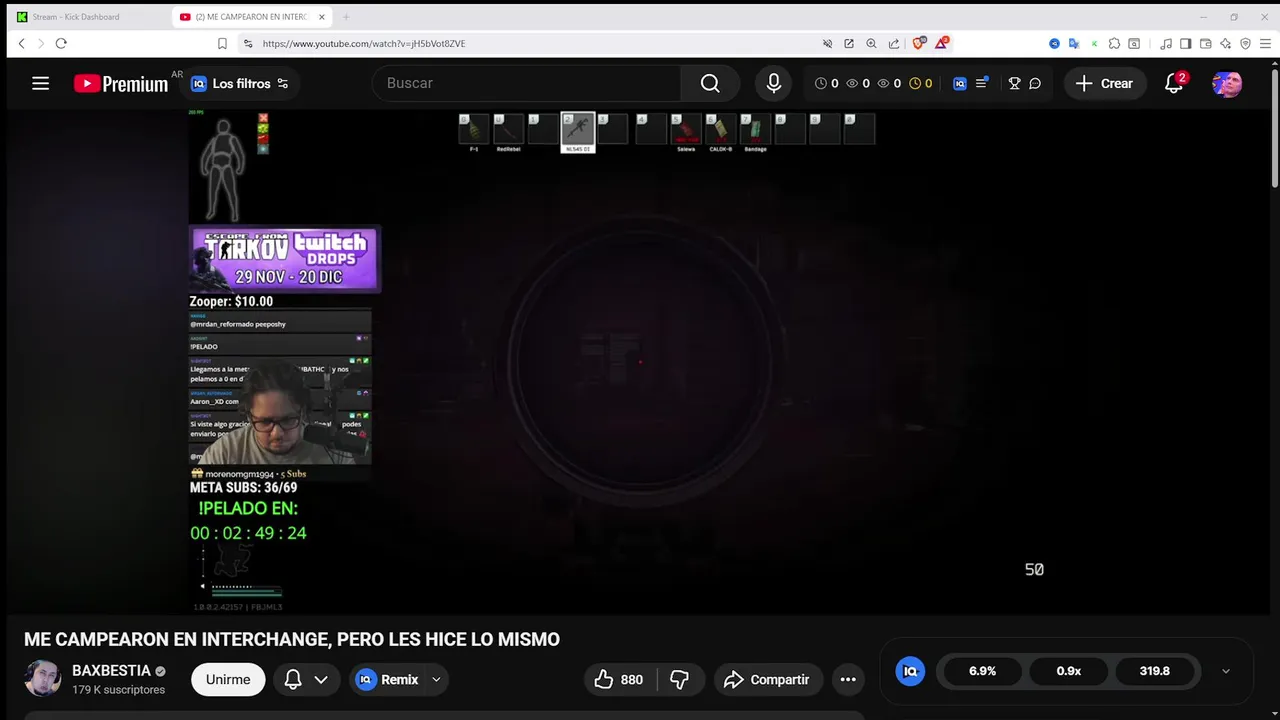Click the youtube.com address bar URL

(364, 44)
